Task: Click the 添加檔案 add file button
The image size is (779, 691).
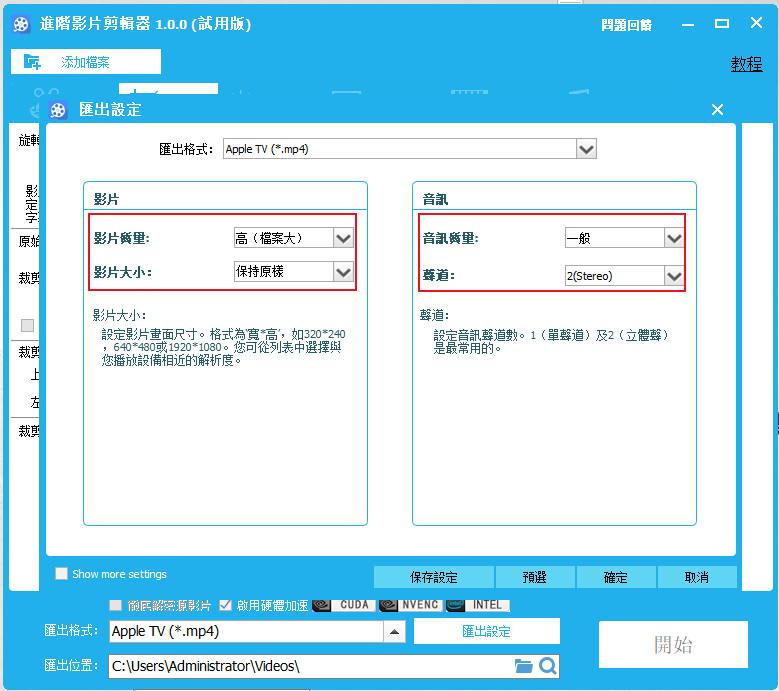Action: 86,62
